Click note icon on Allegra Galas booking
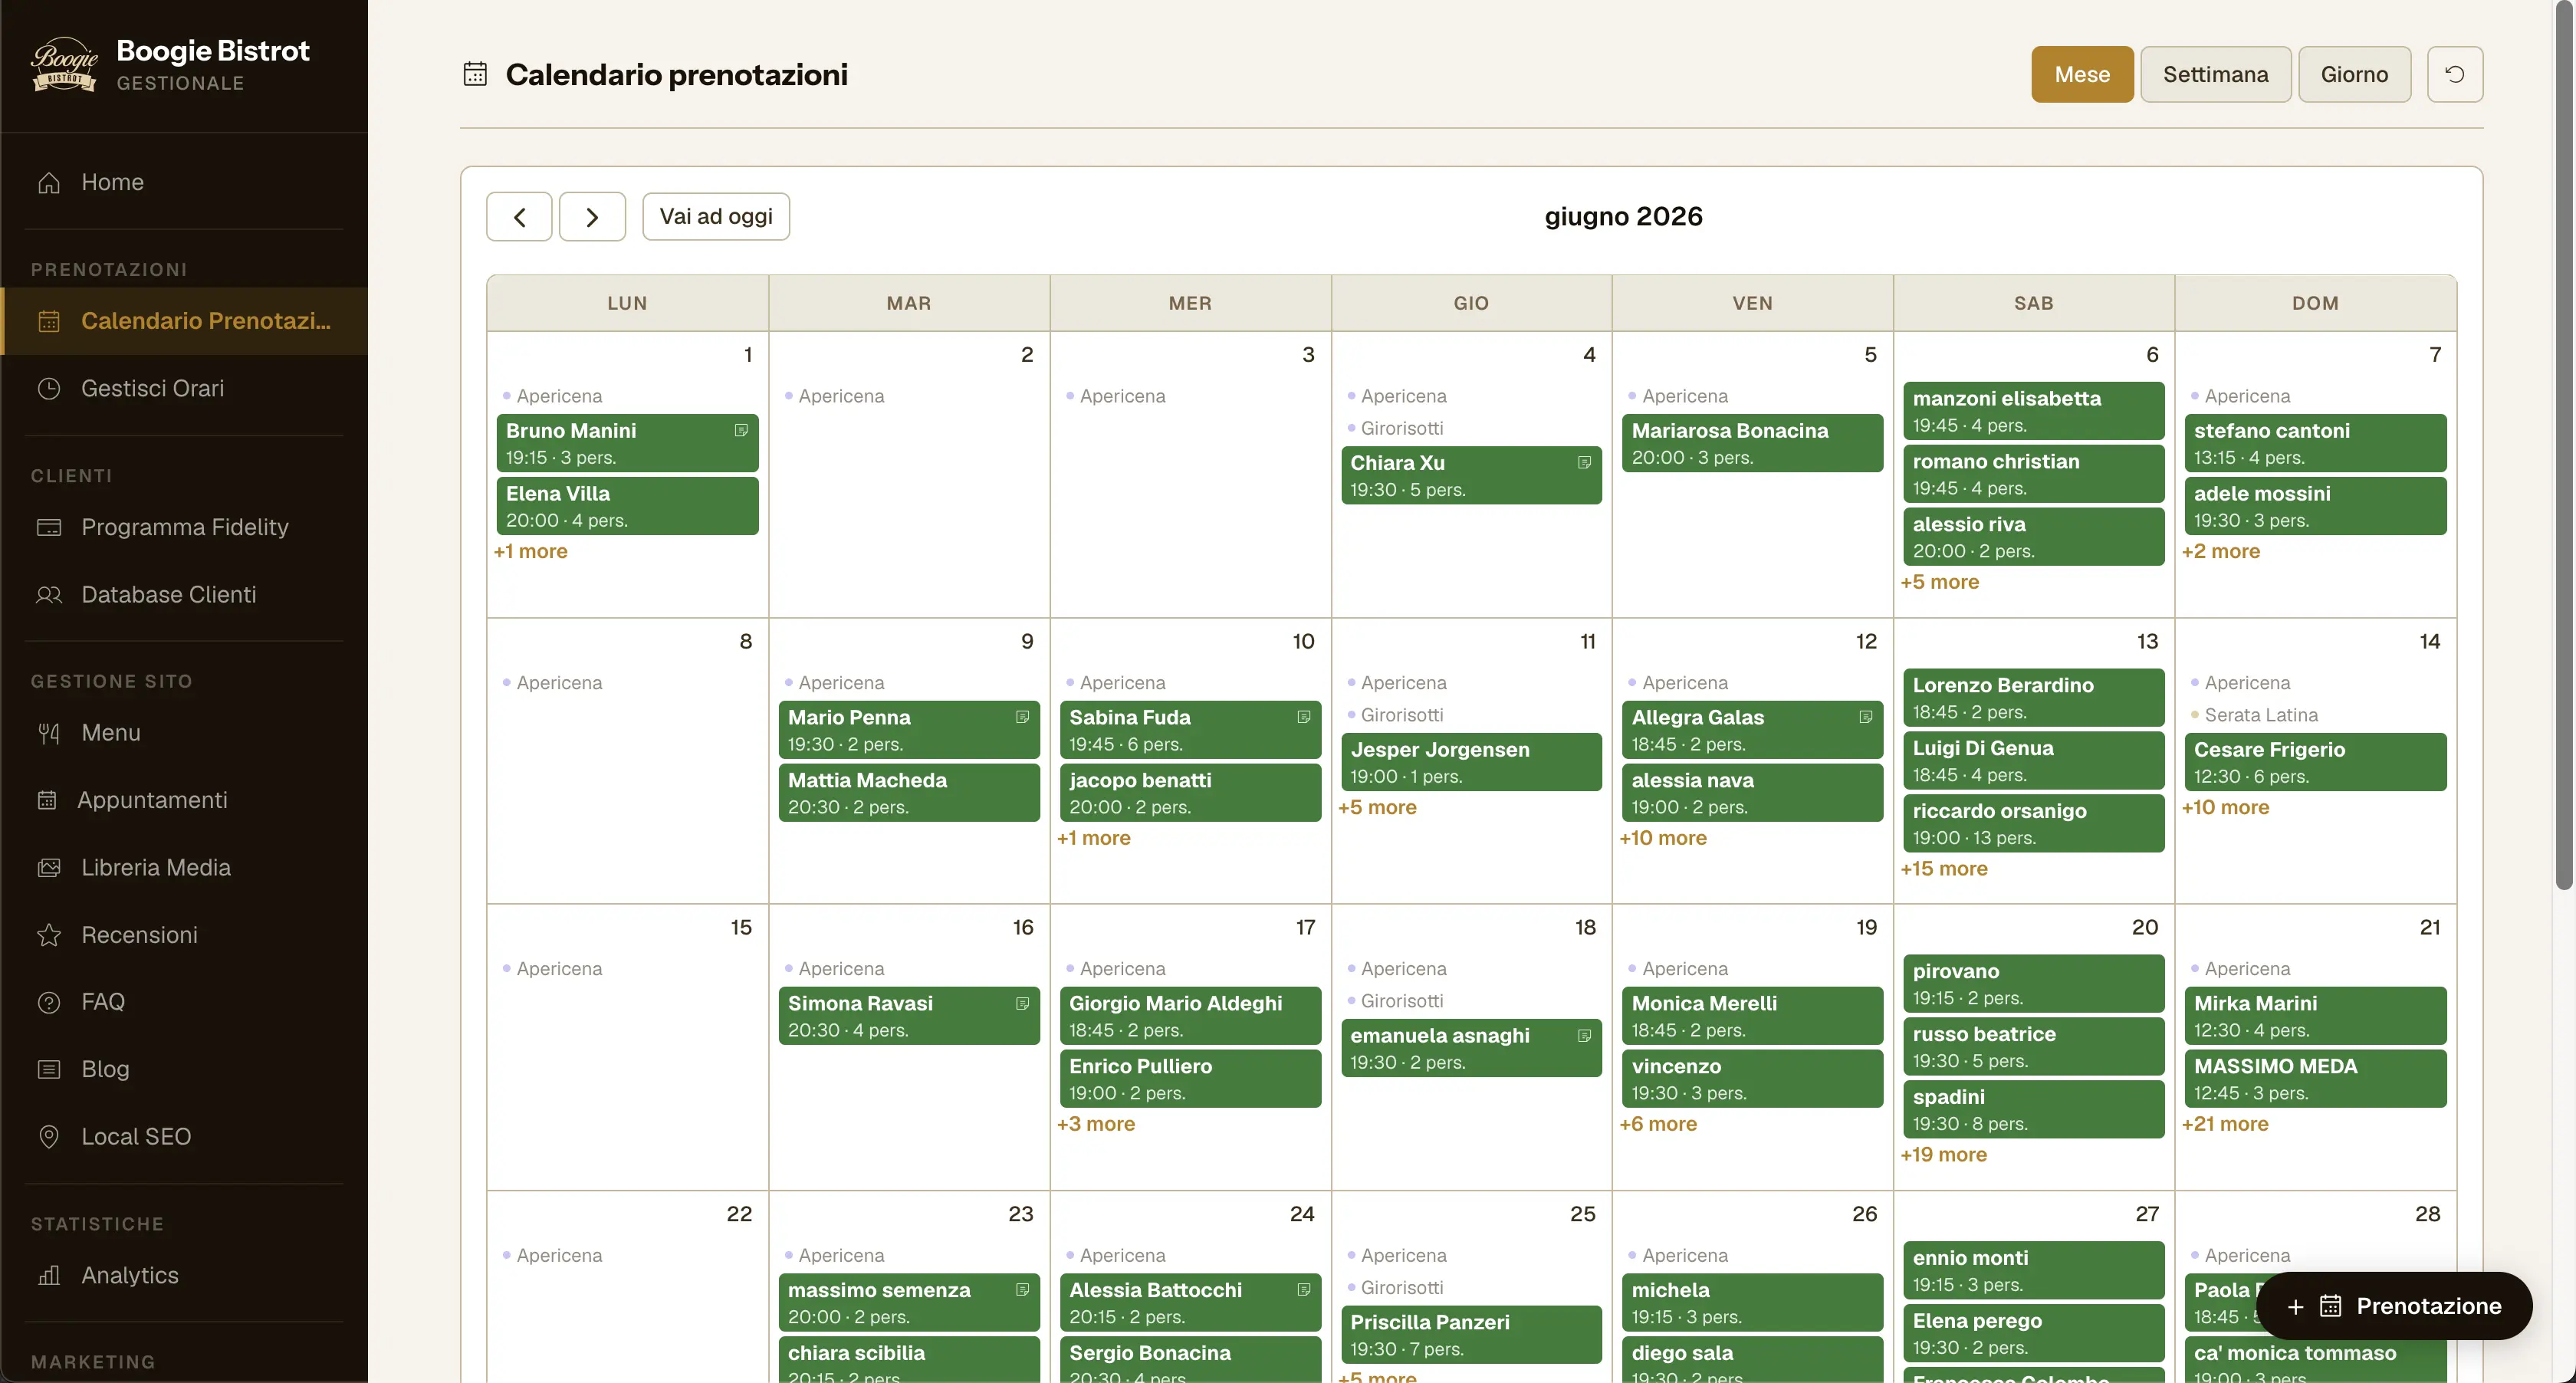The image size is (2576, 1383). [x=1865, y=717]
